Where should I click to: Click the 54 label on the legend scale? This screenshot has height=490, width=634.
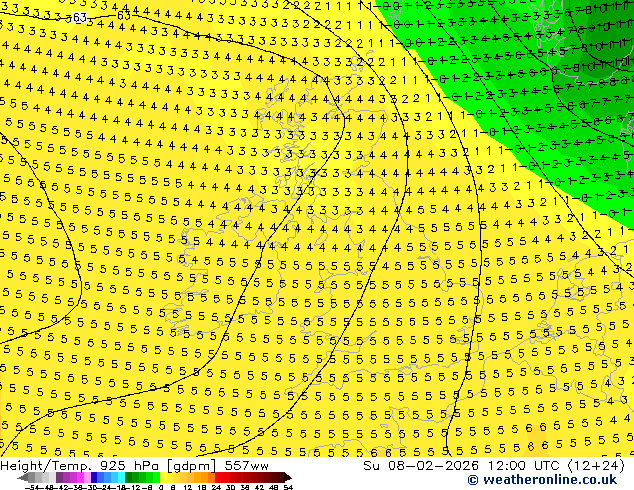[288, 487]
